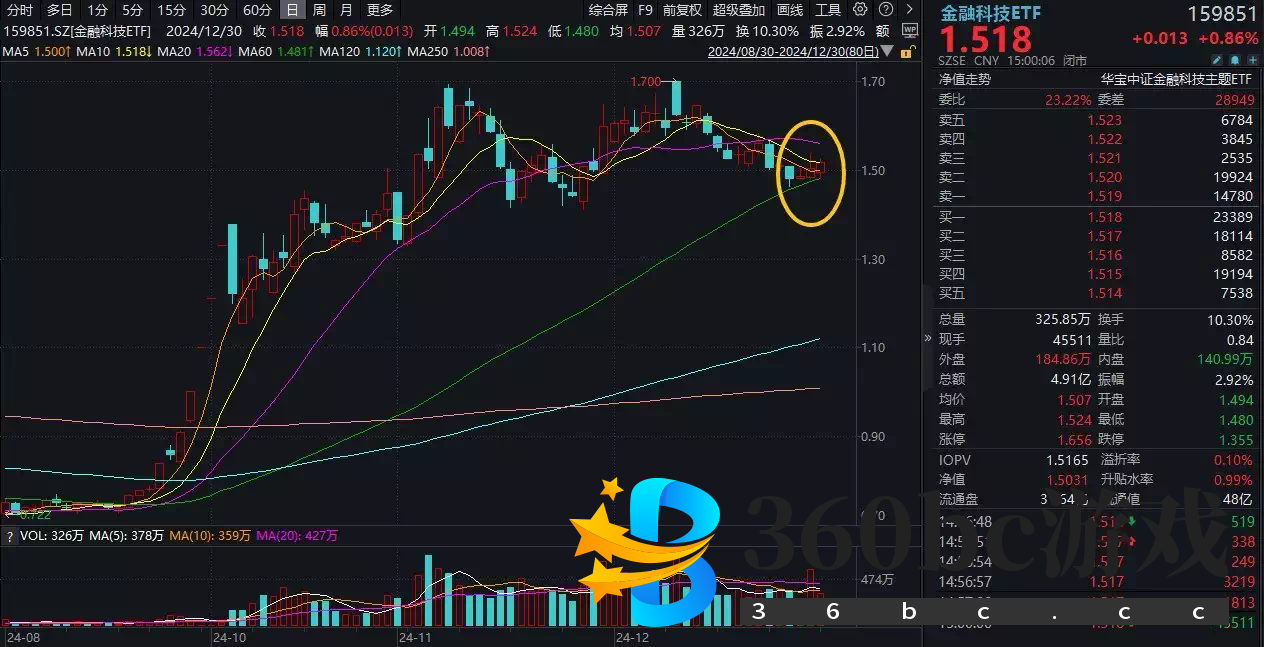Select the 月 monthly K-line tab

[346, 10]
